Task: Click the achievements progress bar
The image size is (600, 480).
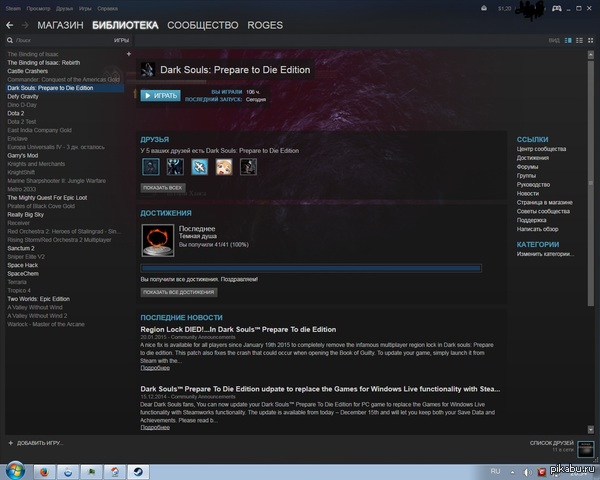Action: pyautogui.click(x=311, y=267)
